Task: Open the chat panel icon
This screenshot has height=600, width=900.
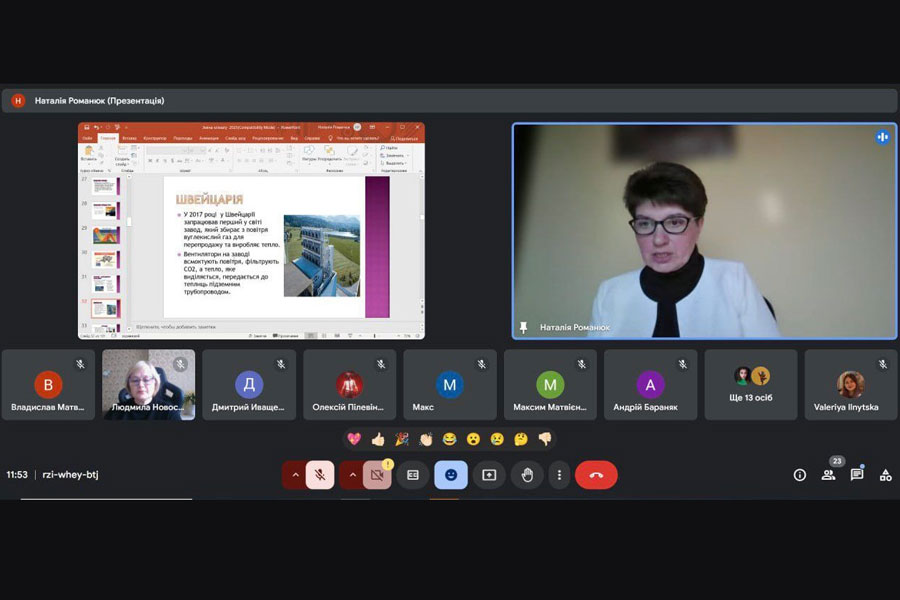Action: (857, 475)
